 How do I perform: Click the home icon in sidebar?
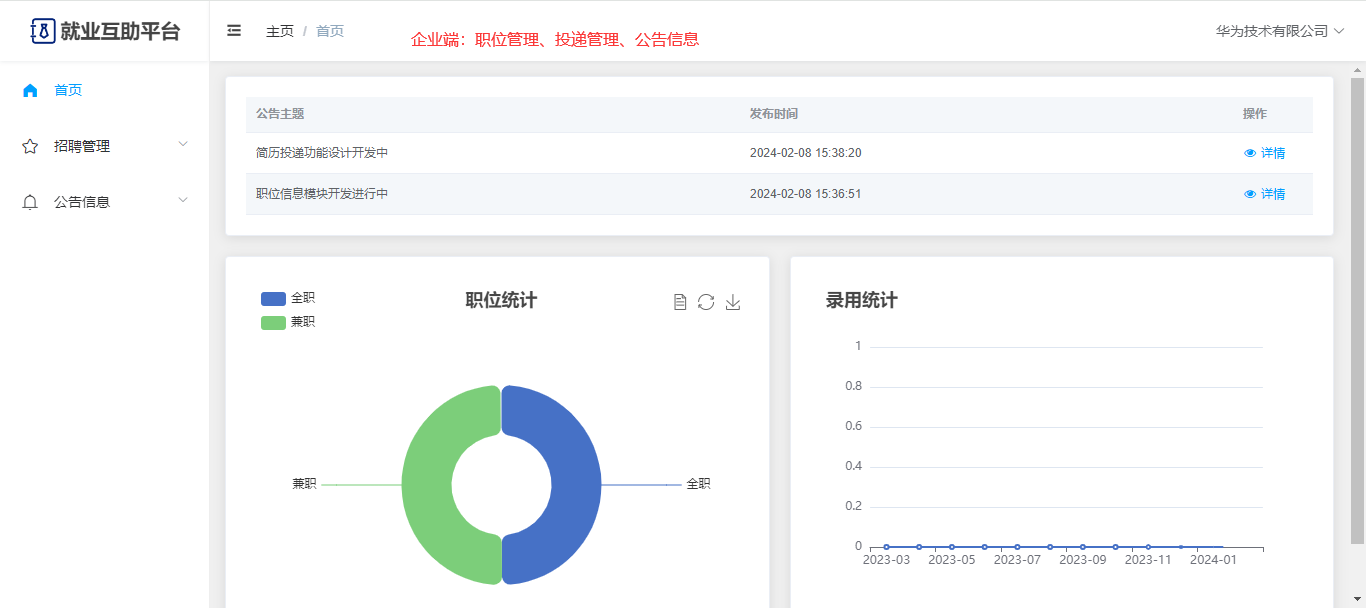click(30, 90)
